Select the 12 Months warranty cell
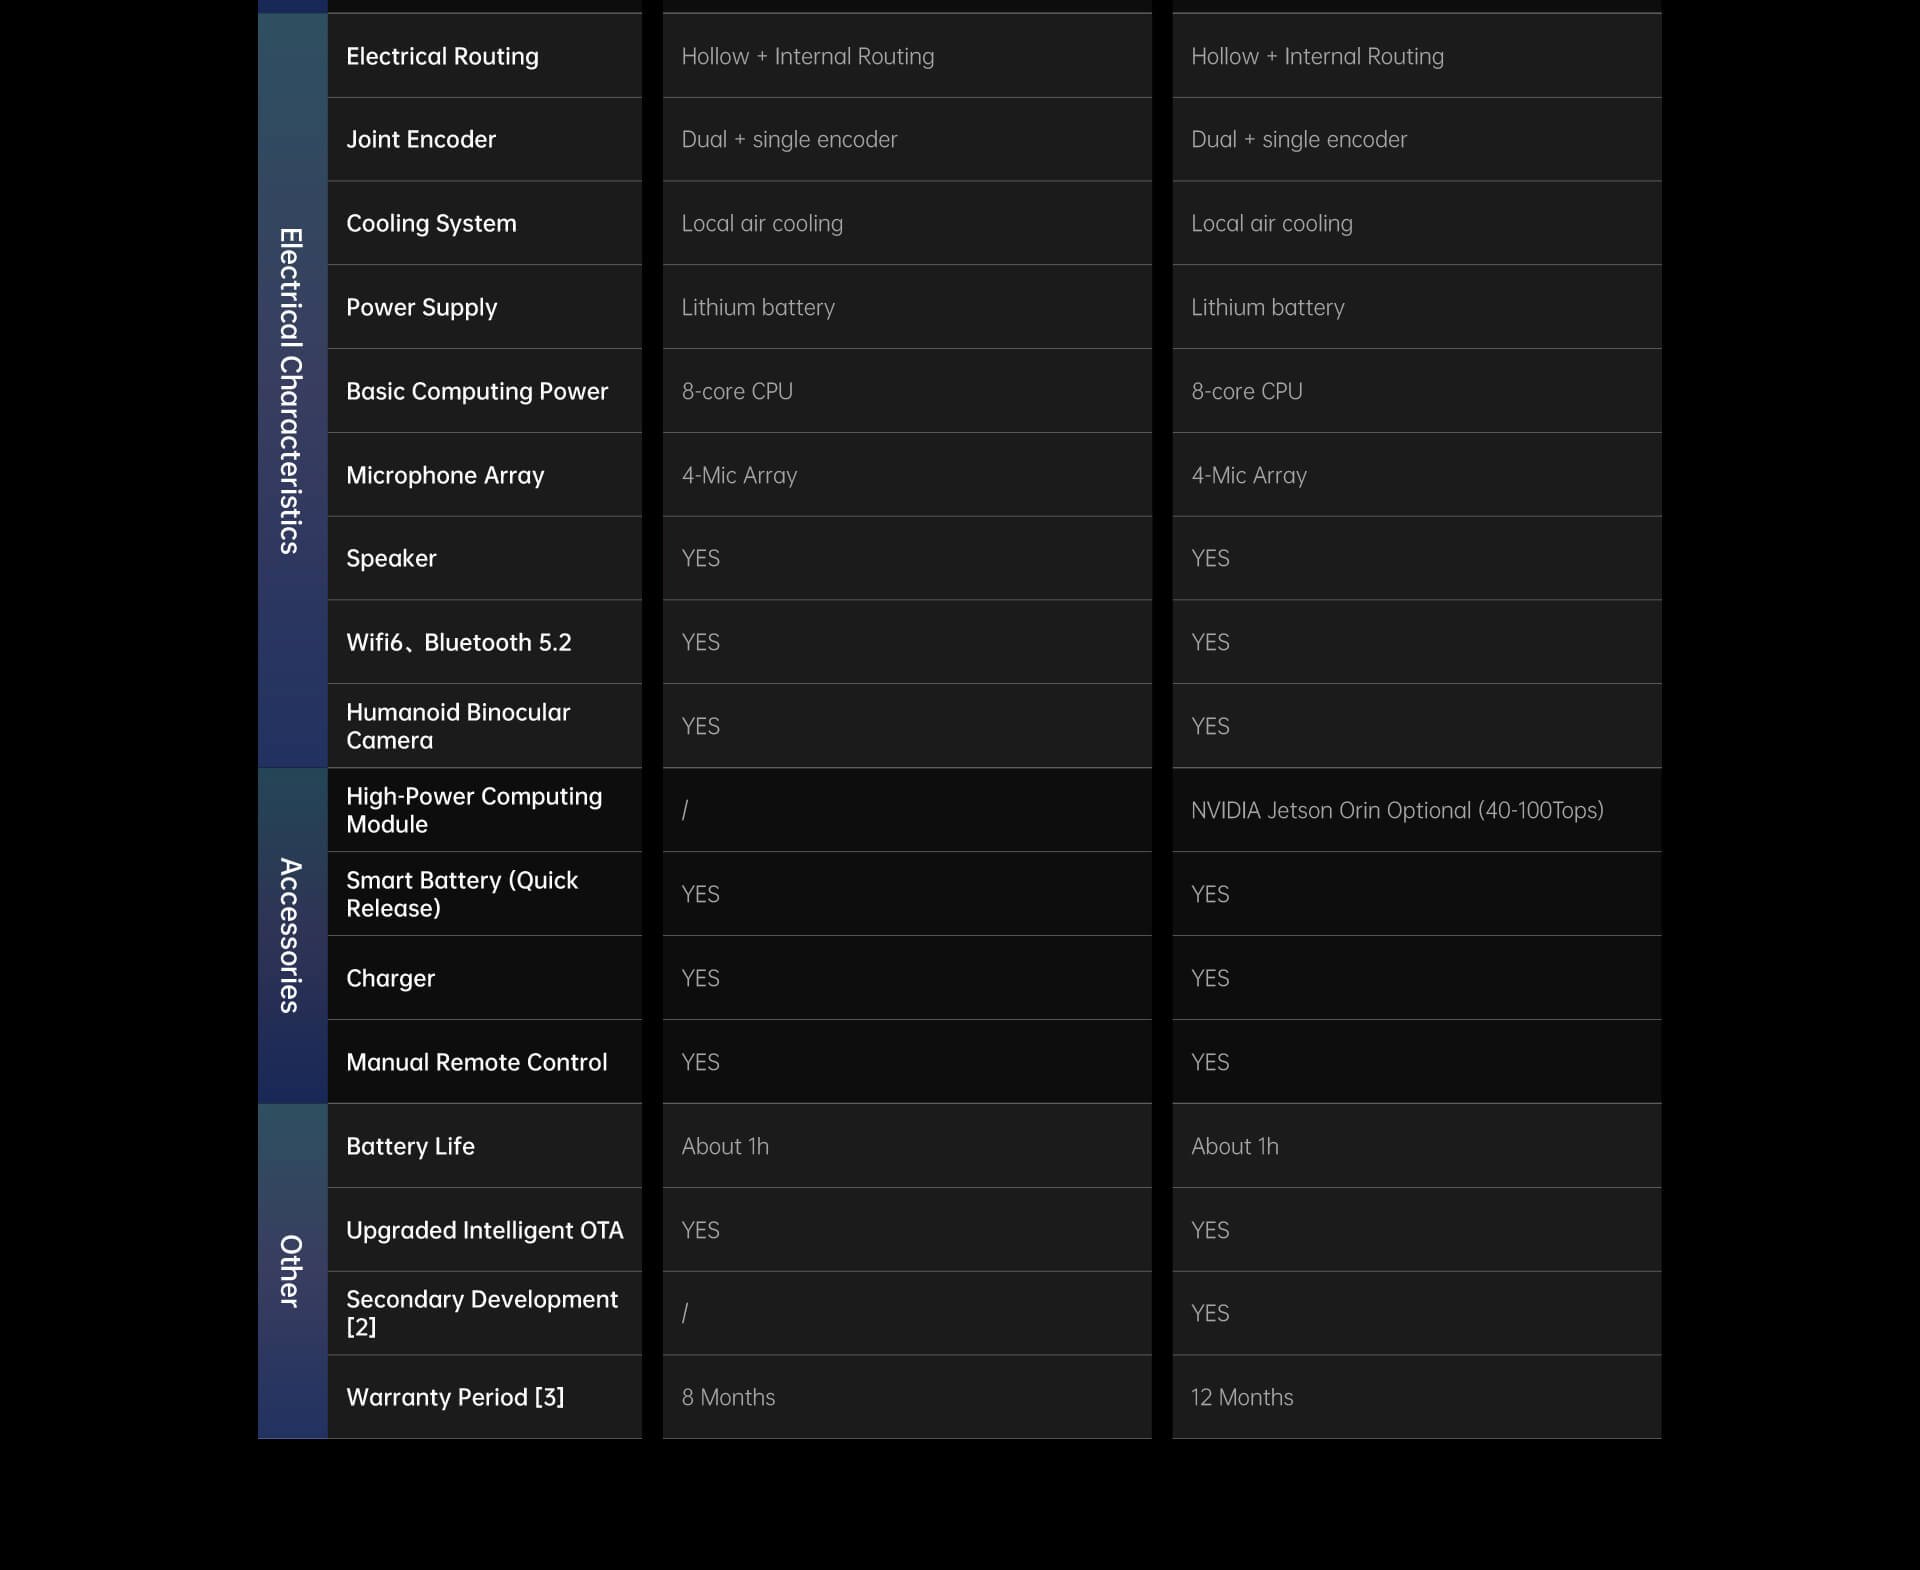Screen dimensions: 1920x1570 [1242, 1397]
